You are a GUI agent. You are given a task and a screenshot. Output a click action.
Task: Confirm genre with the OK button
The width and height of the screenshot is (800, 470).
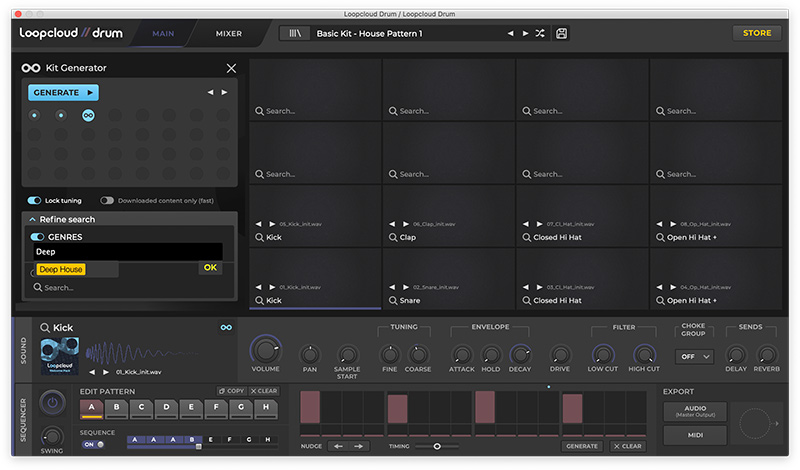pos(210,267)
